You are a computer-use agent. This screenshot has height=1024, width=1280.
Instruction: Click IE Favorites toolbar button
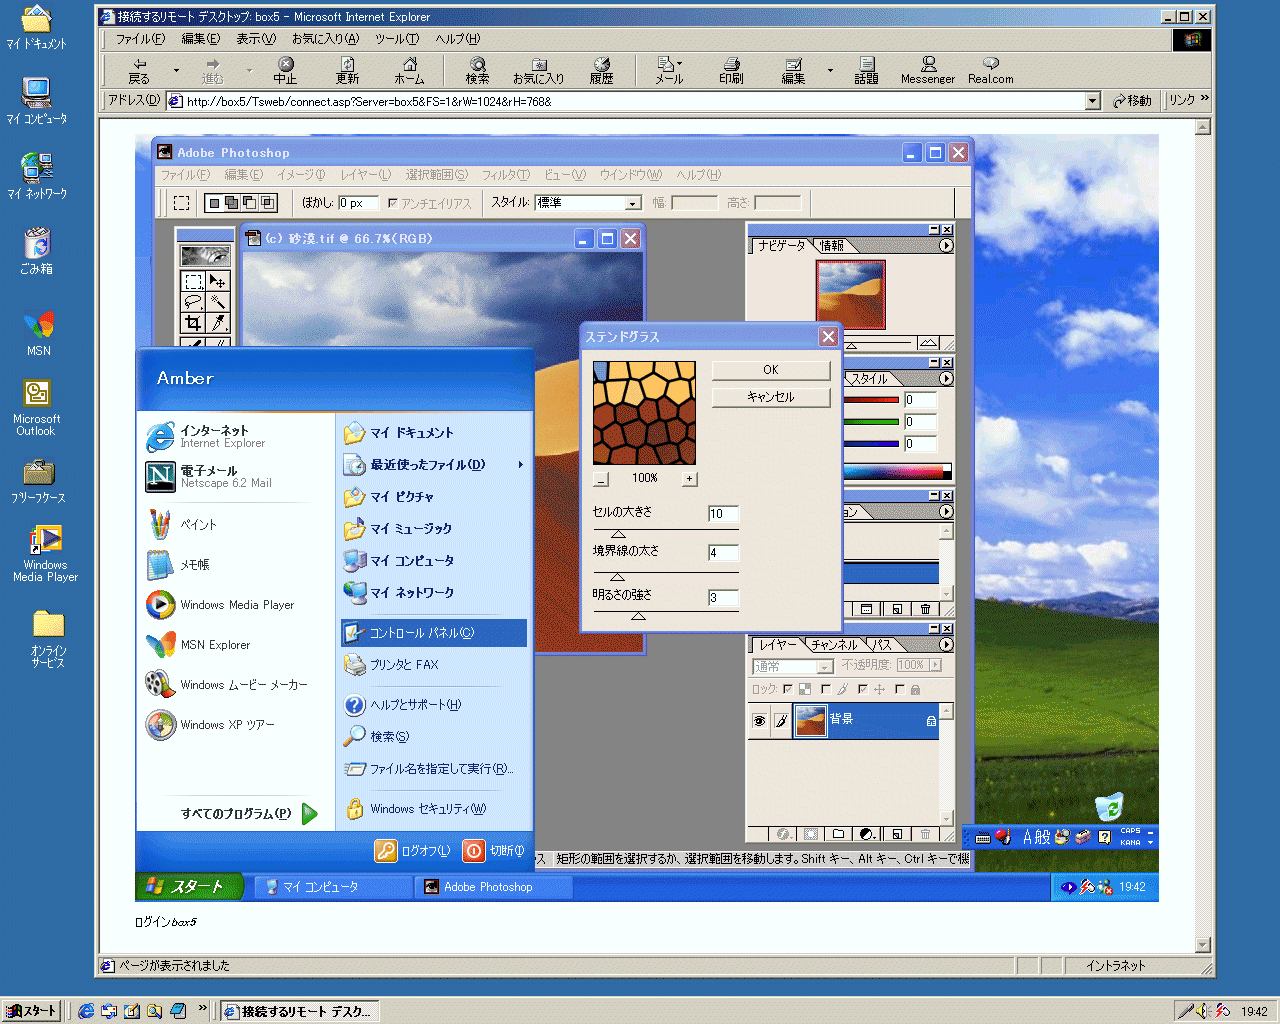538,70
